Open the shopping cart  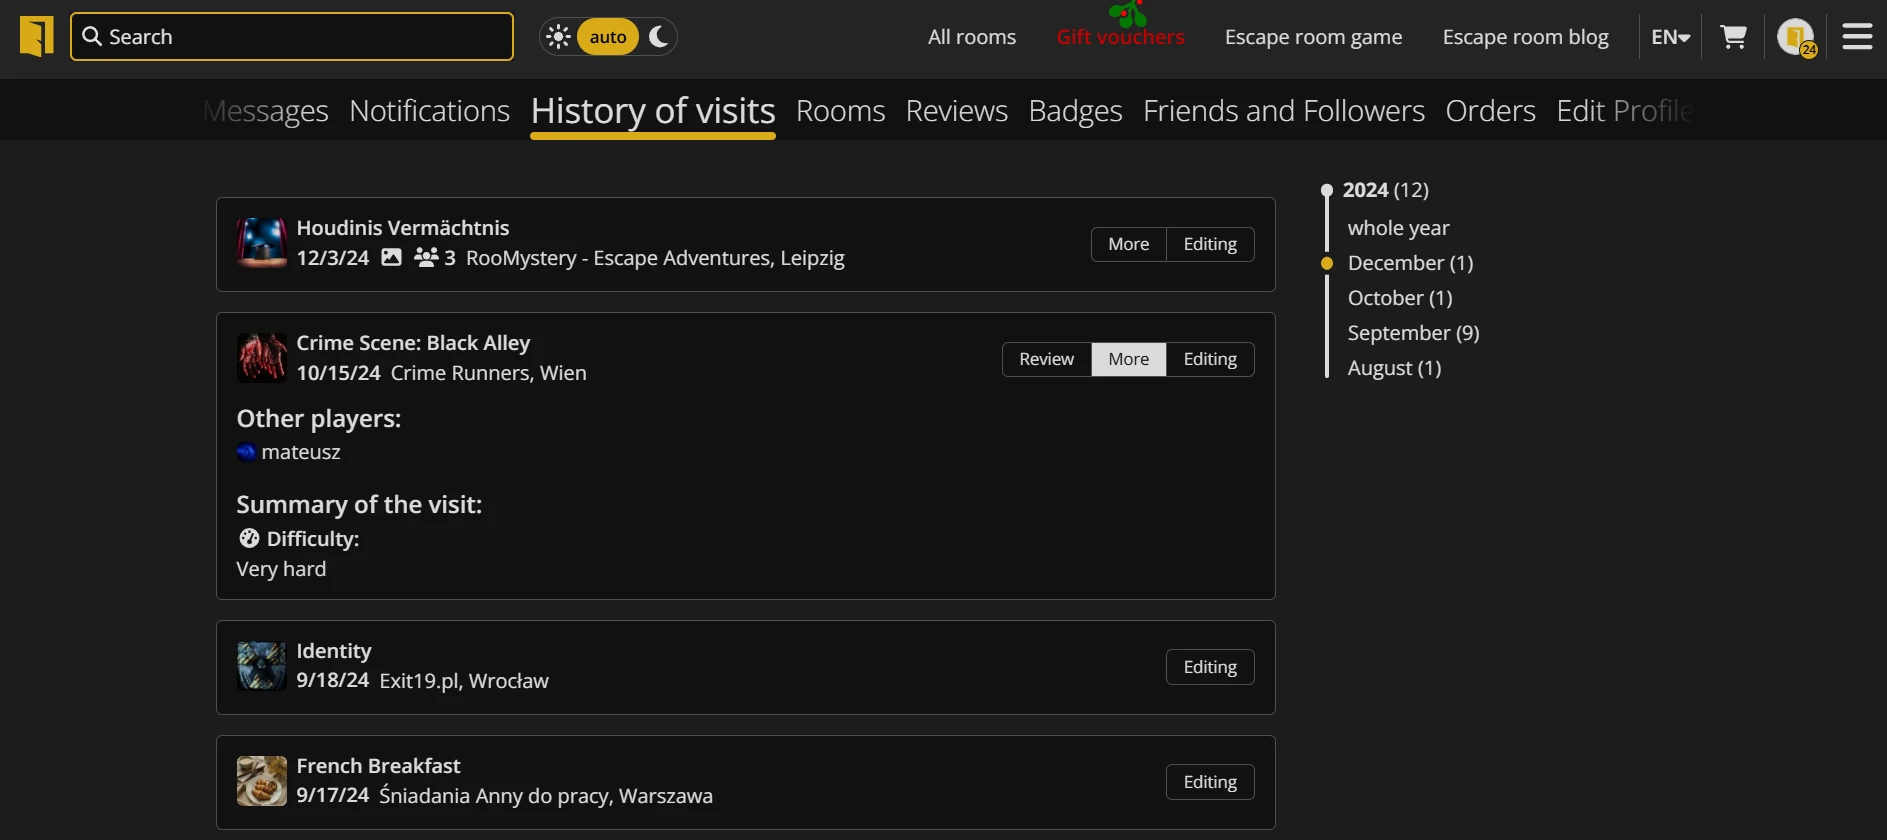[1733, 37]
